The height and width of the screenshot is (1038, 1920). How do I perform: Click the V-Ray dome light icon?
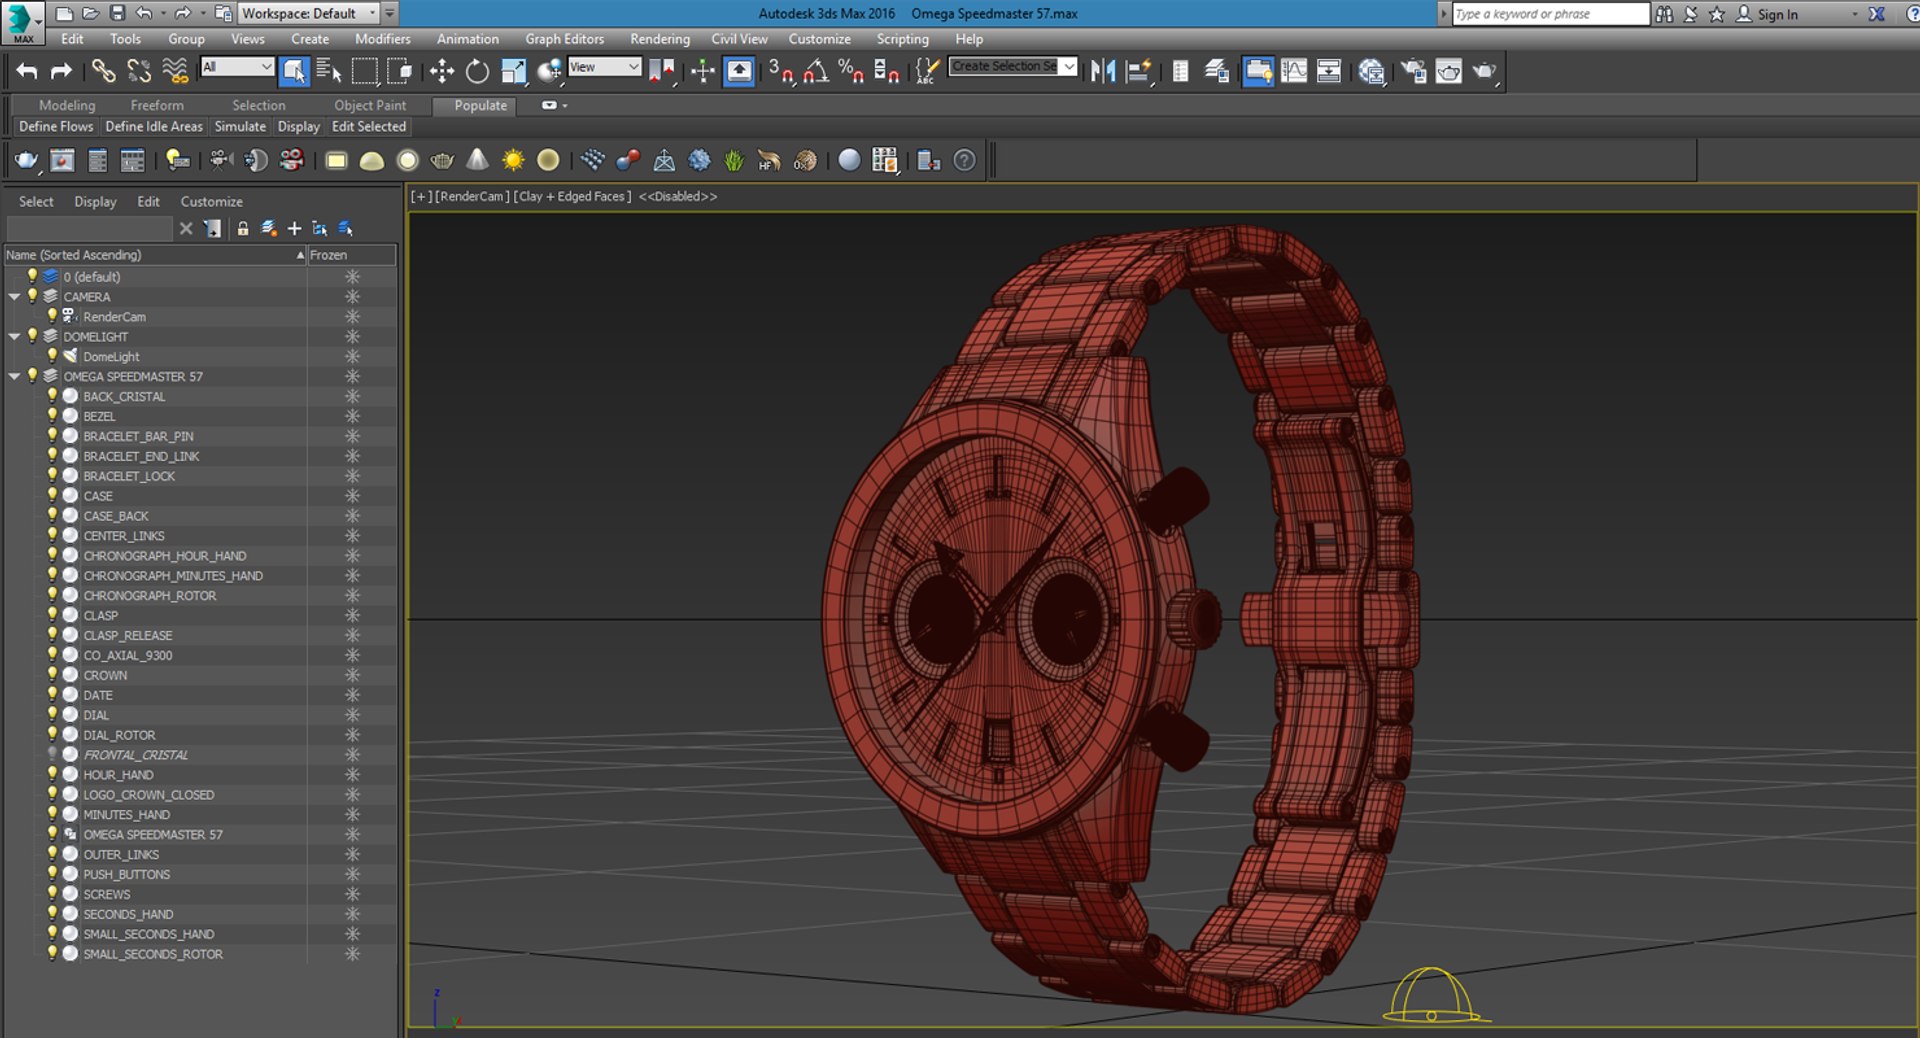click(x=372, y=160)
